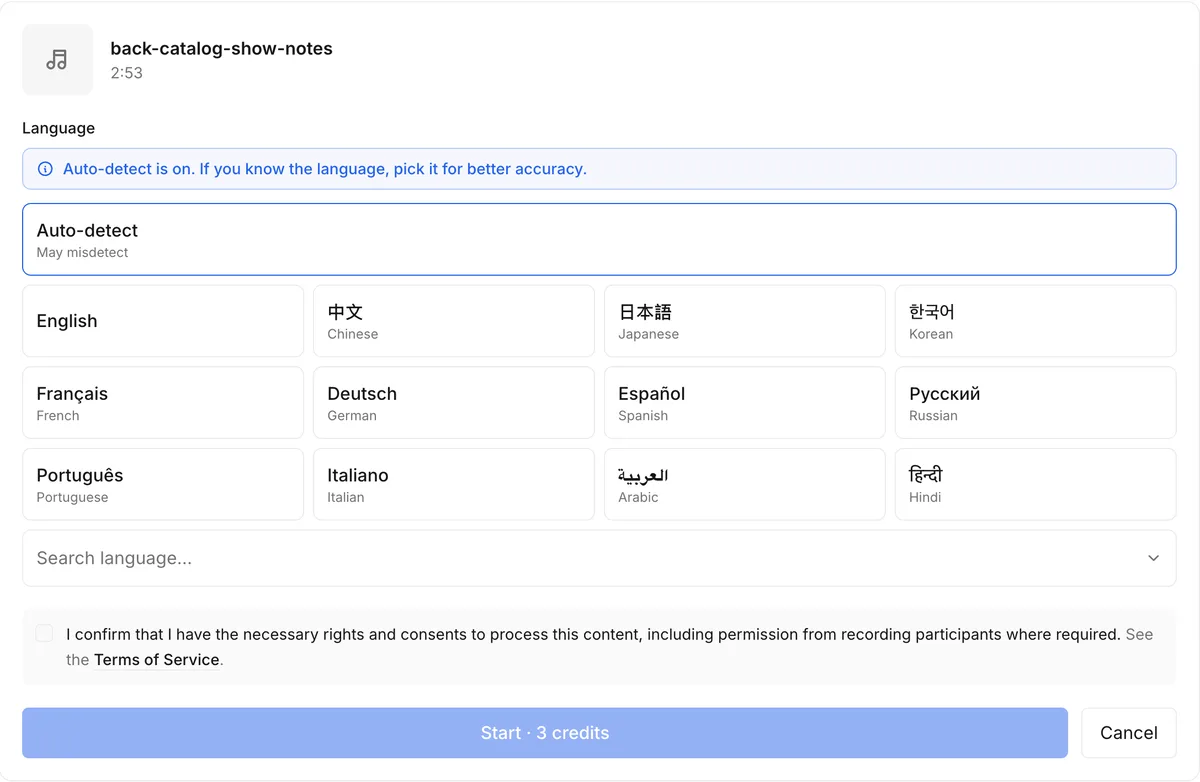This screenshot has width=1200, height=782.
Task: Choose Chinese as the language
Action: (x=454, y=321)
